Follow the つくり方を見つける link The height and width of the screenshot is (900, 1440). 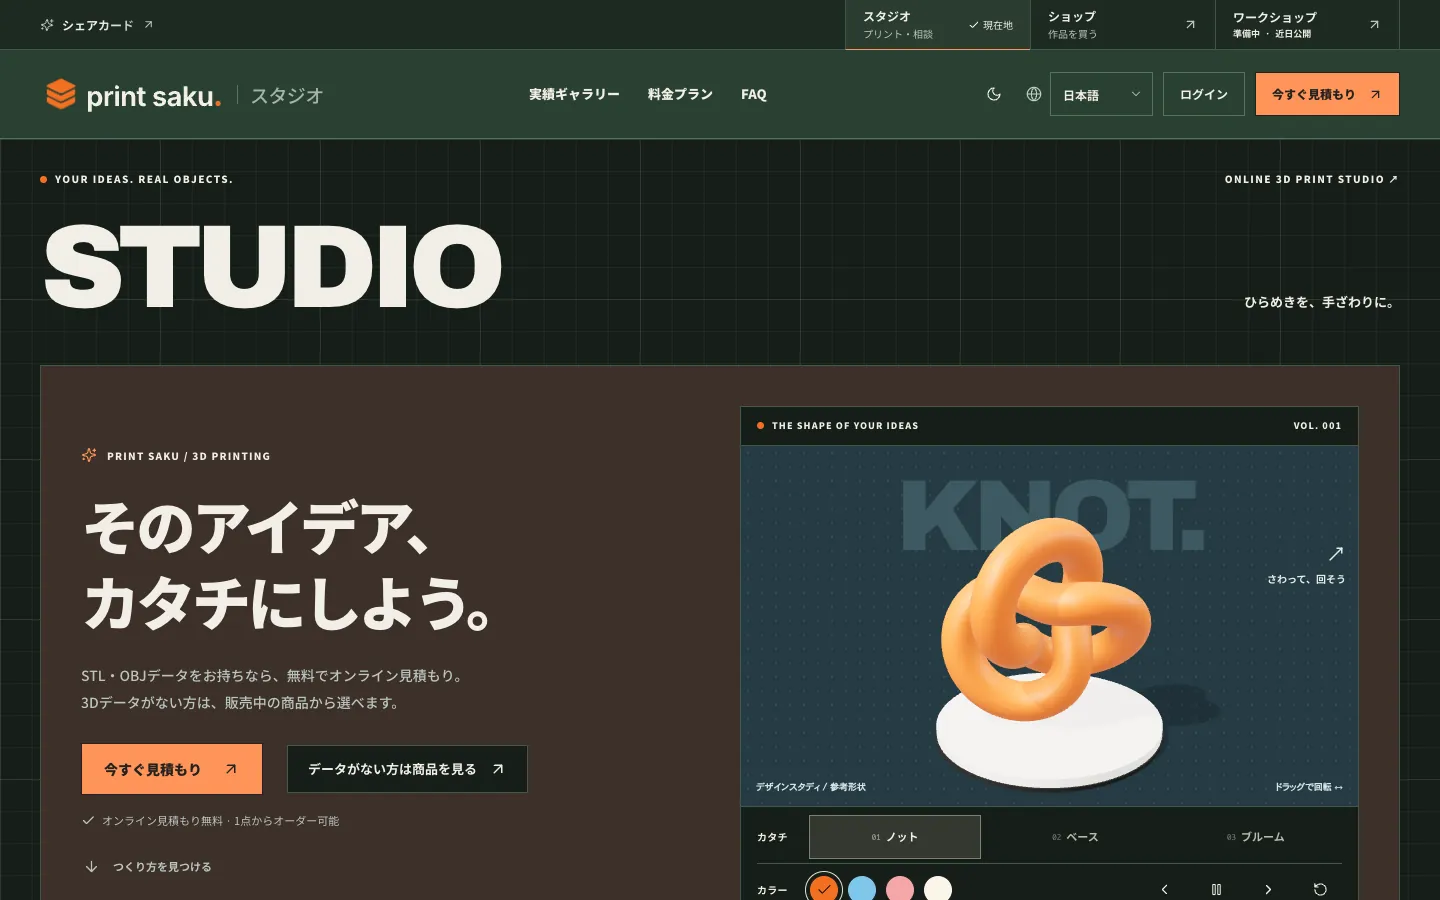(148, 867)
